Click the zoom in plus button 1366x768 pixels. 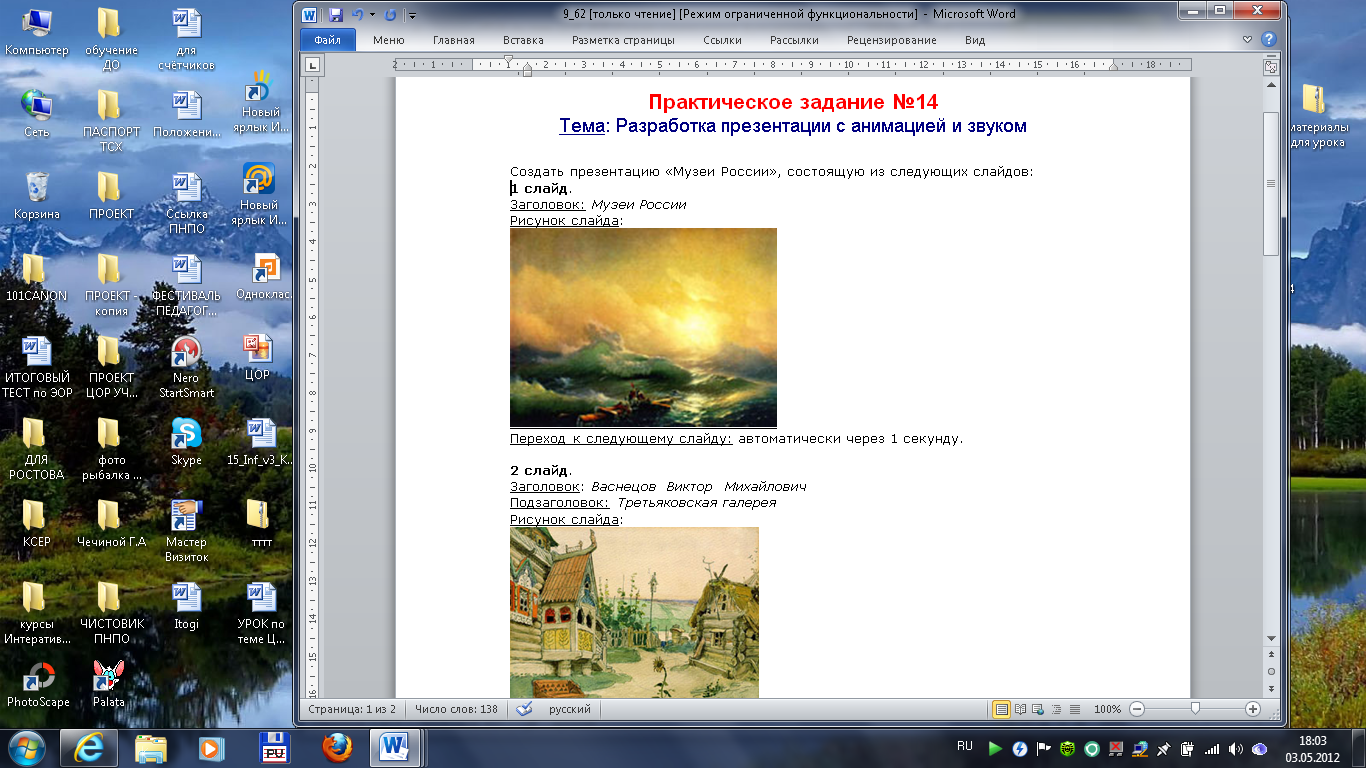point(1253,709)
